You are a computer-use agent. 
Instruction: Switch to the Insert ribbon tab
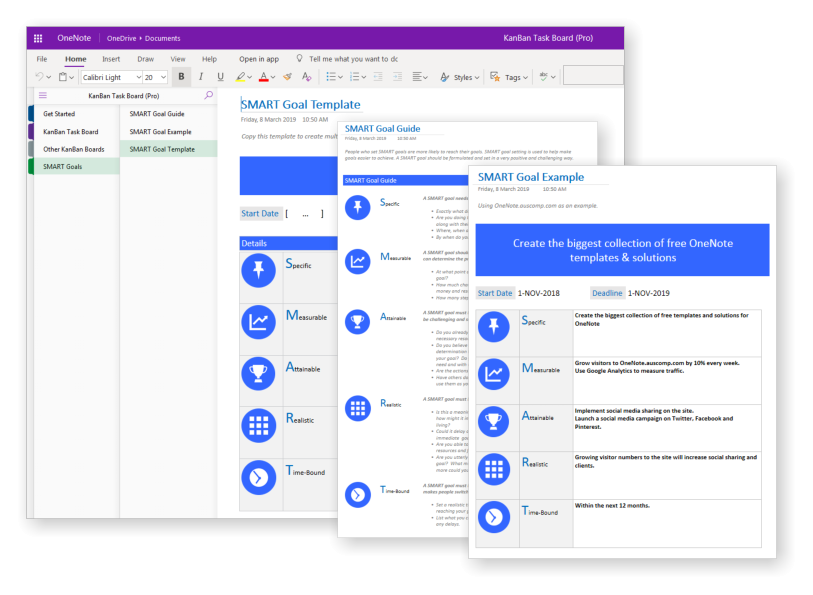point(110,59)
